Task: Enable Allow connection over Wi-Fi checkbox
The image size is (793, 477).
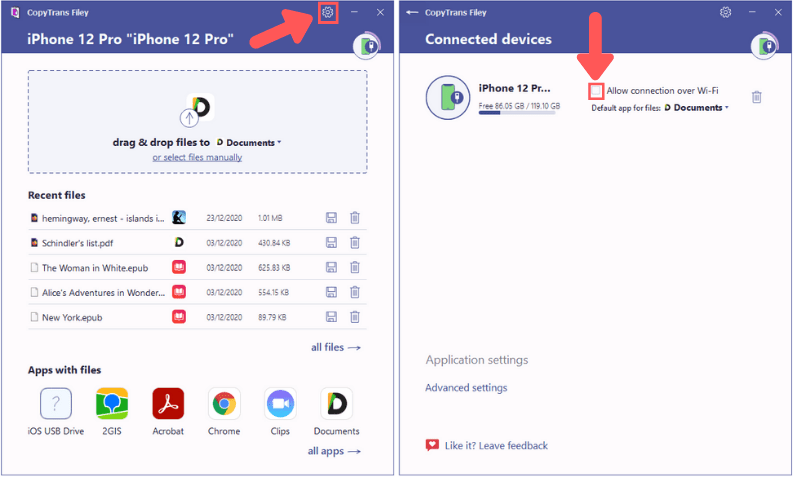Action: point(596,91)
